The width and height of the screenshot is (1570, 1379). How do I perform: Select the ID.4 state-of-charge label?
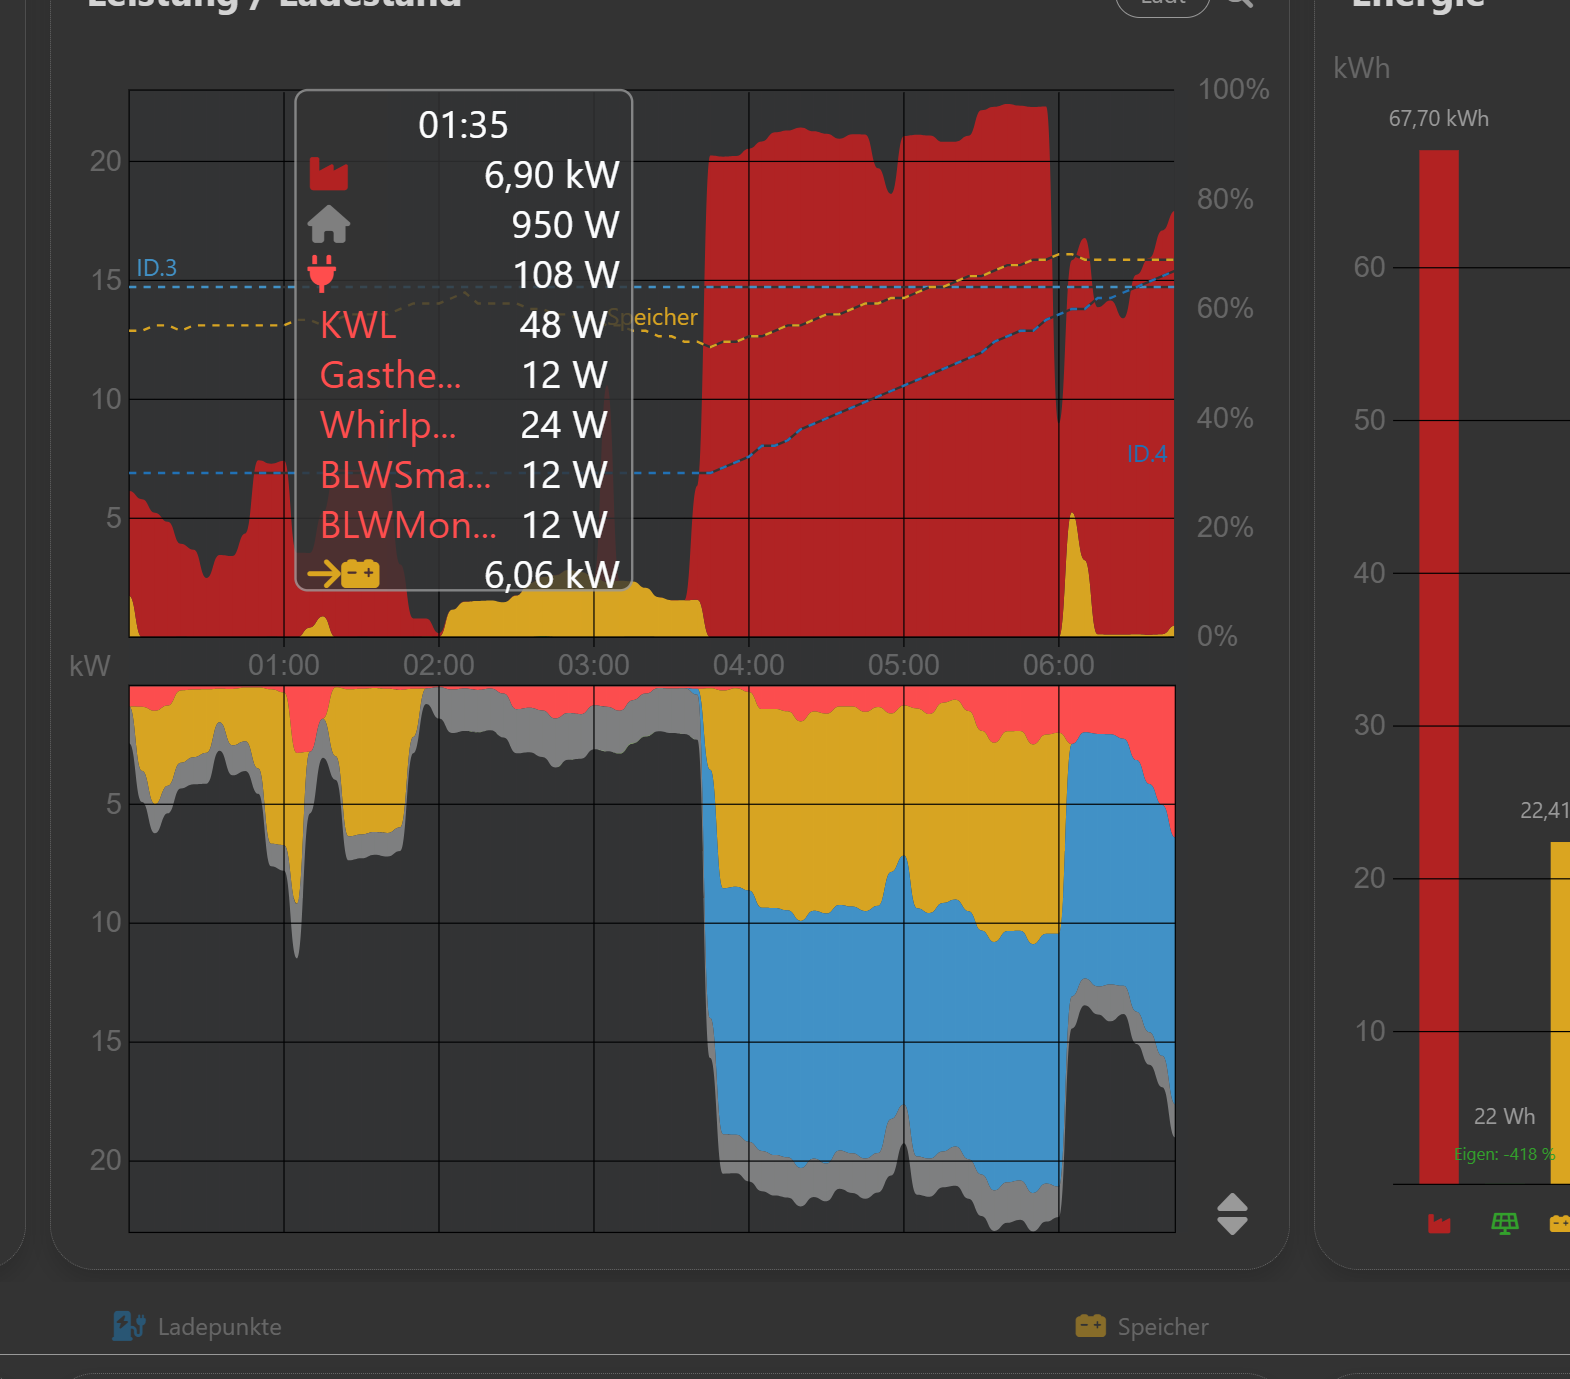click(x=1146, y=454)
